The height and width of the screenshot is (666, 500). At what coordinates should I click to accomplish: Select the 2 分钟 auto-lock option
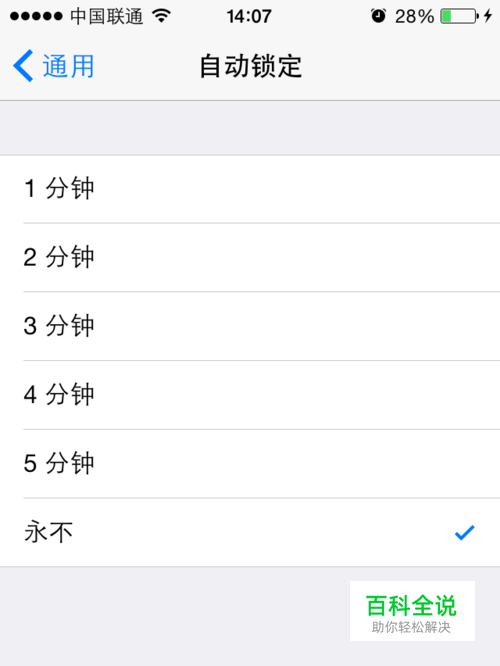pos(250,257)
